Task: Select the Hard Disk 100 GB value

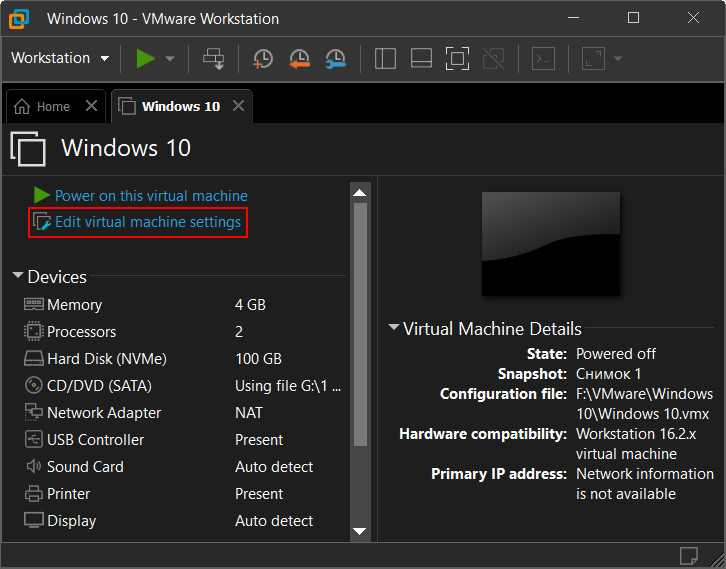Action: [x=258, y=359]
